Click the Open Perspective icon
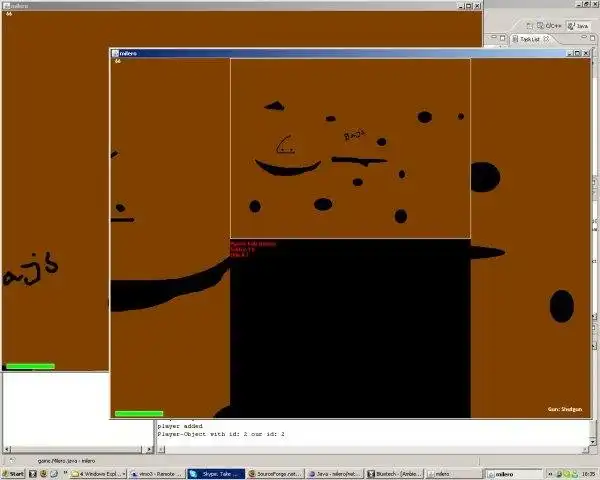 coord(530,26)
